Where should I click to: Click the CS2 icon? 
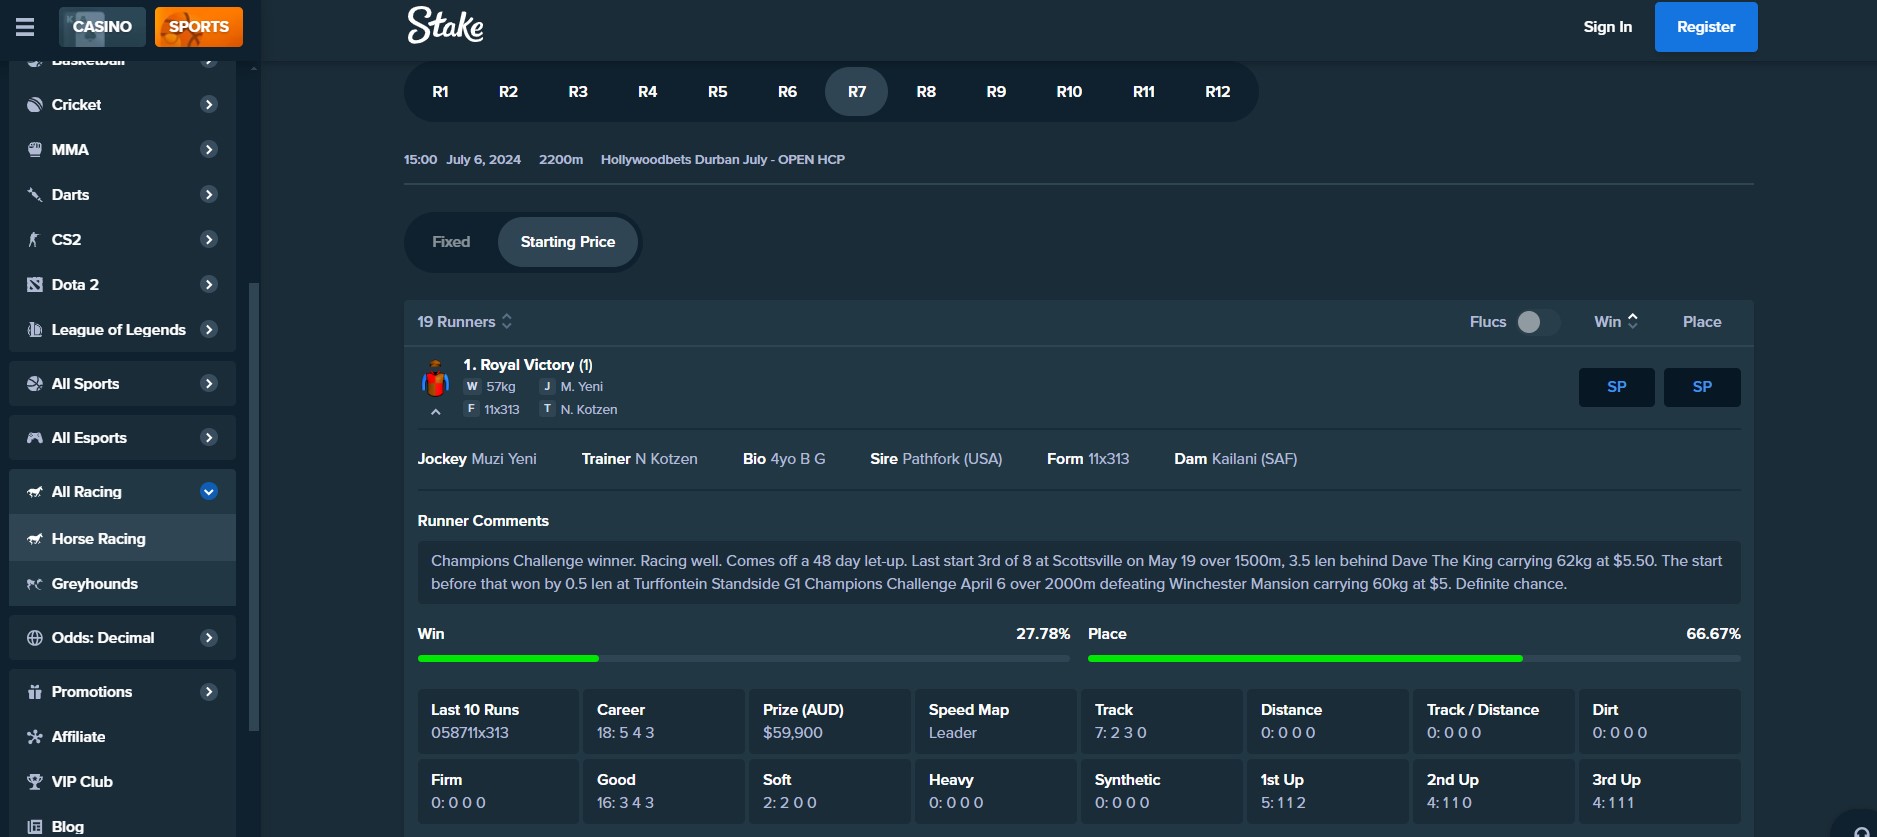[34, 239]
